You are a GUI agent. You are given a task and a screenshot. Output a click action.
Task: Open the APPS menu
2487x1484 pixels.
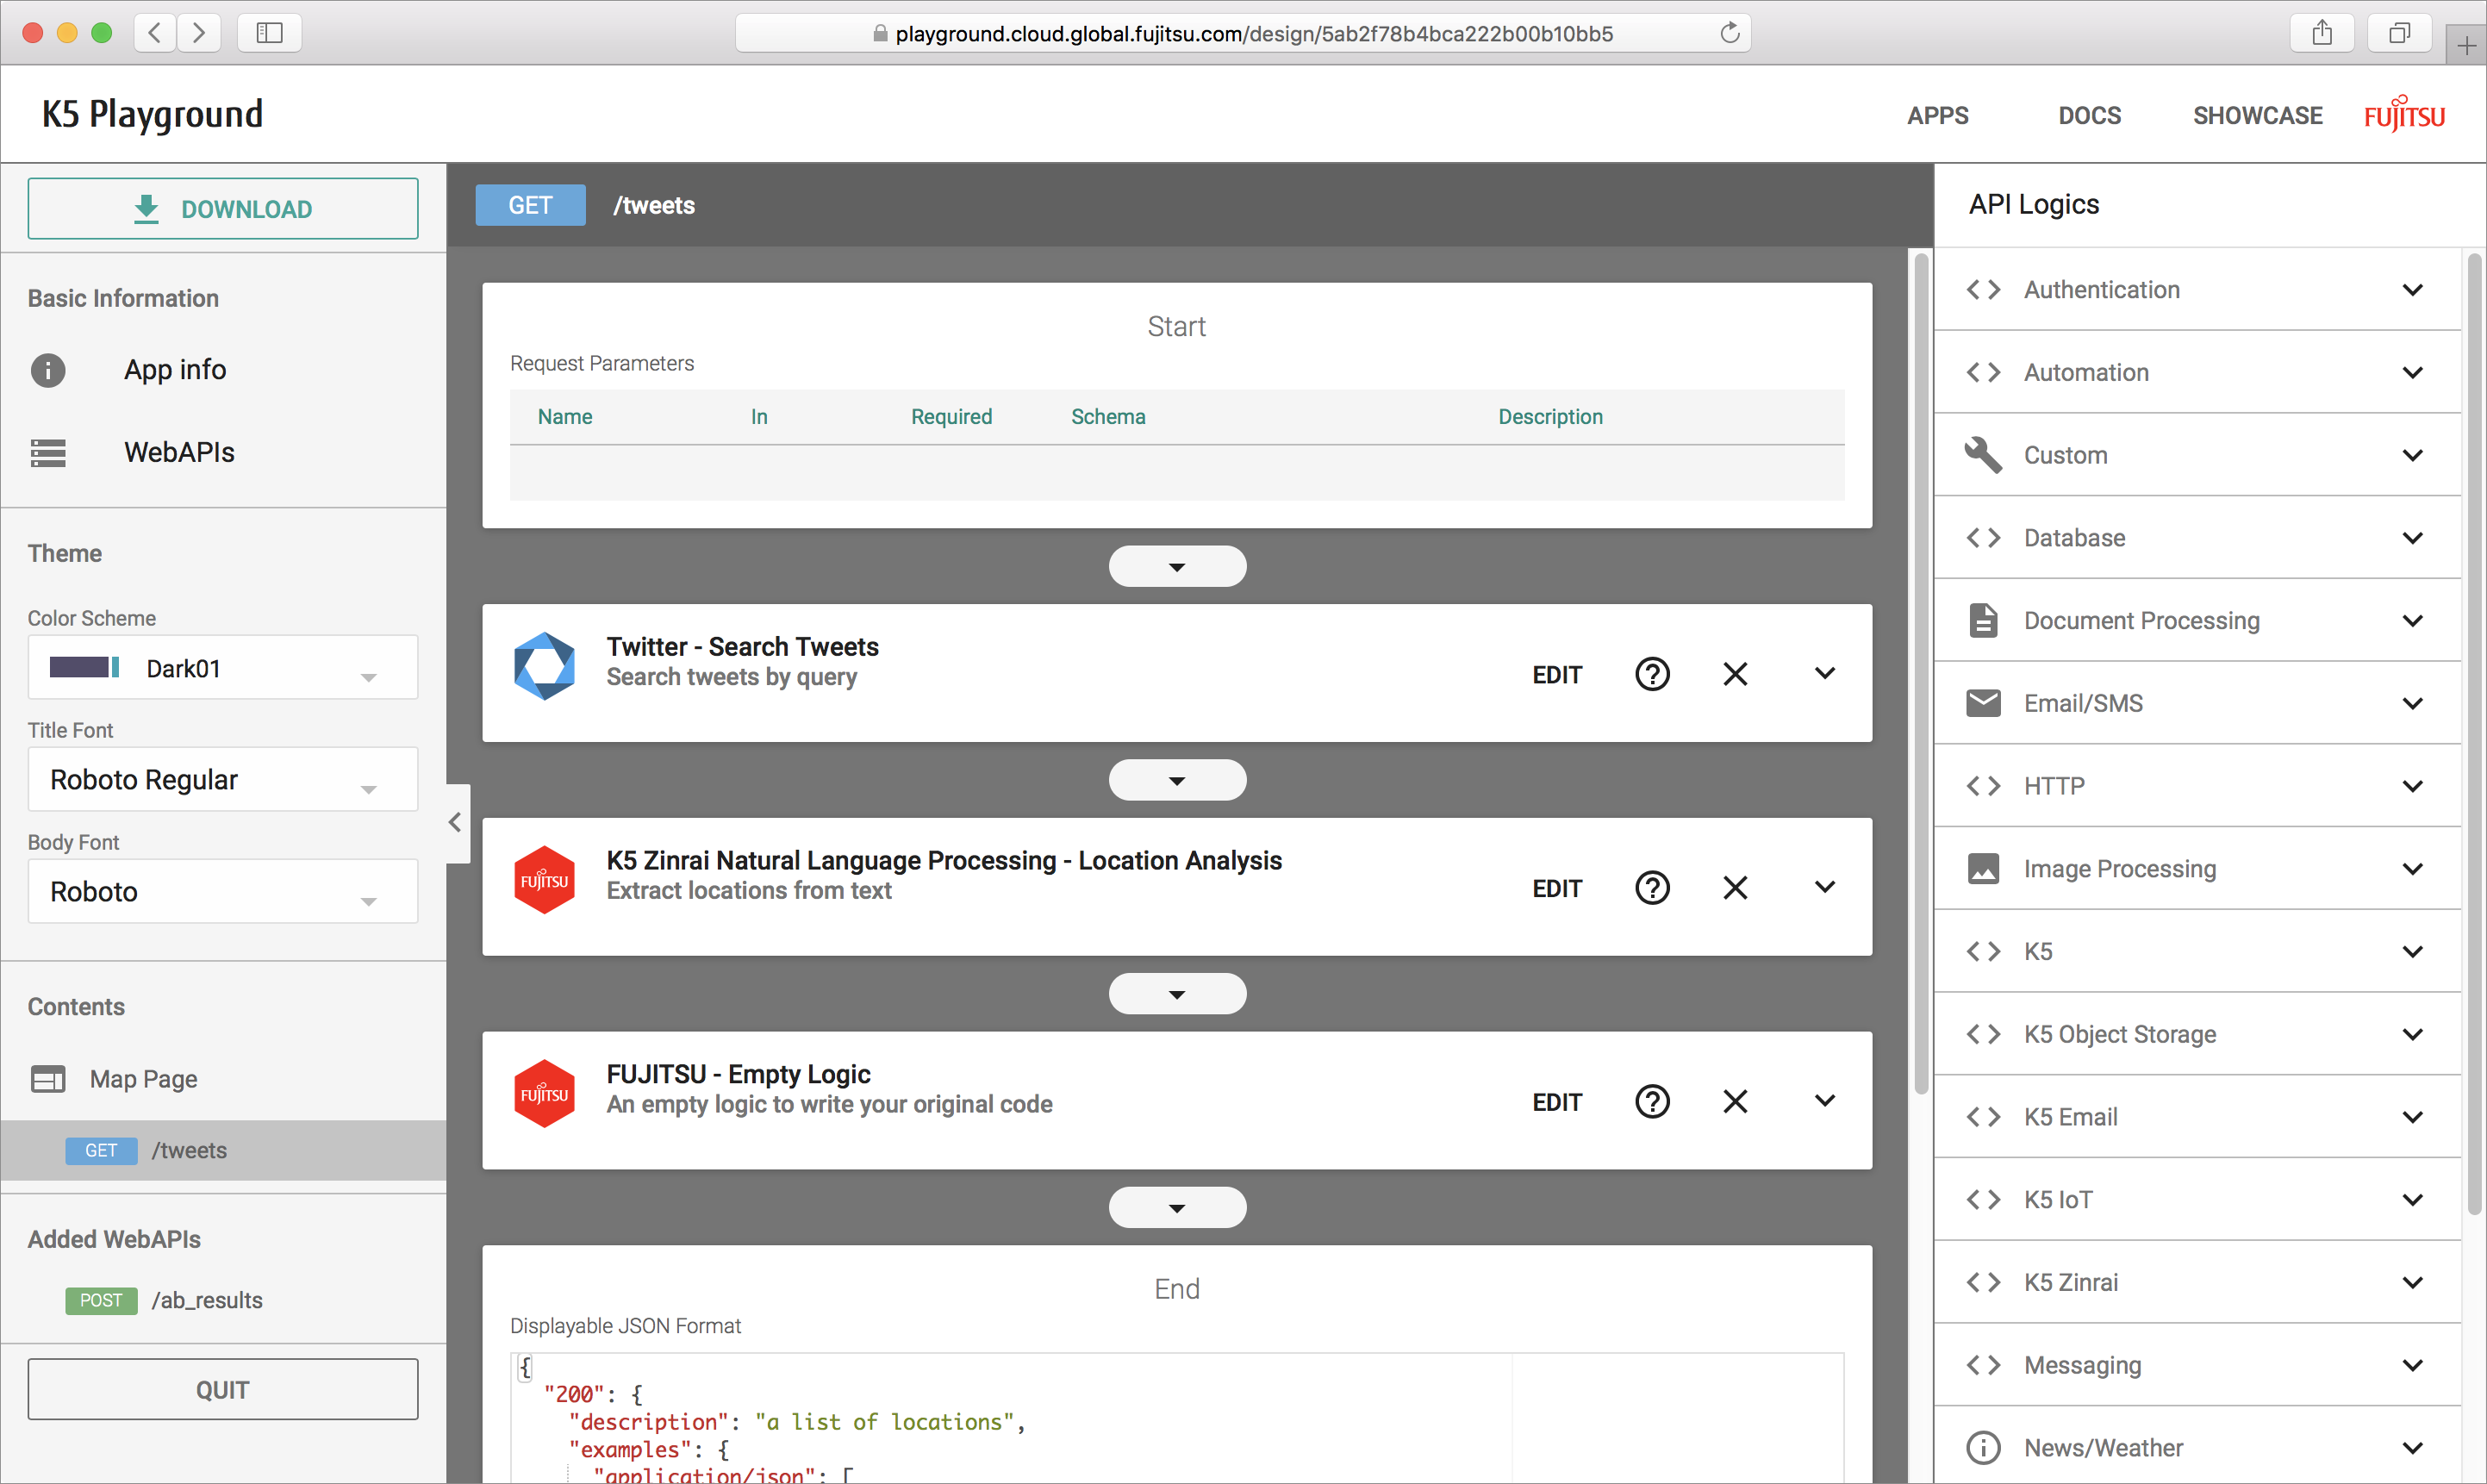[1937, 116]
